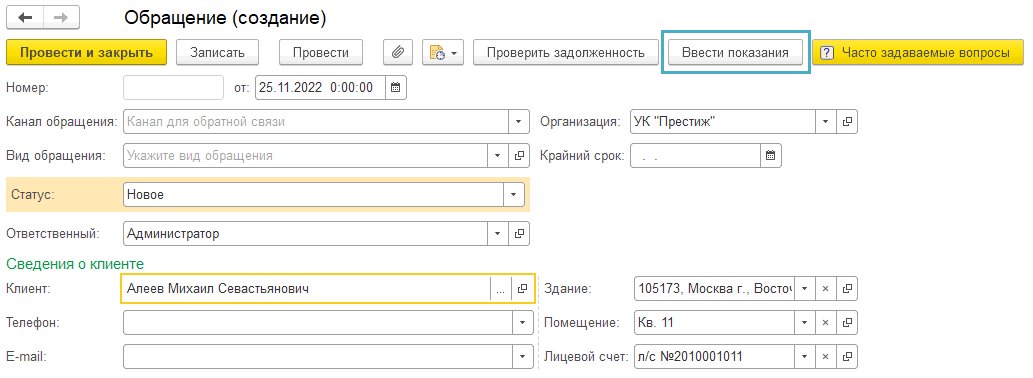Open the Ответственный record via open icon
The image size is (1033, 378).
(519, 233)
